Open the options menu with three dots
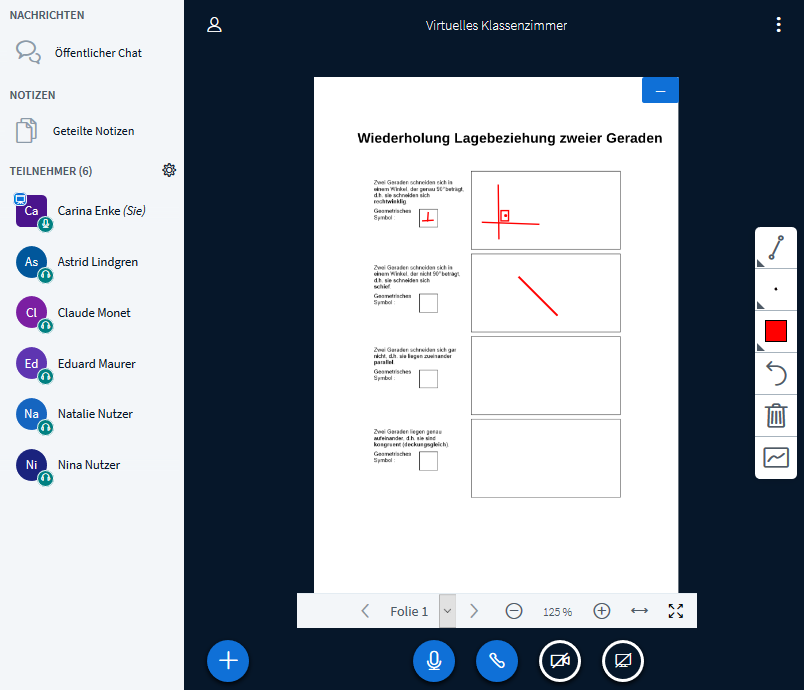 coord(779,24)
